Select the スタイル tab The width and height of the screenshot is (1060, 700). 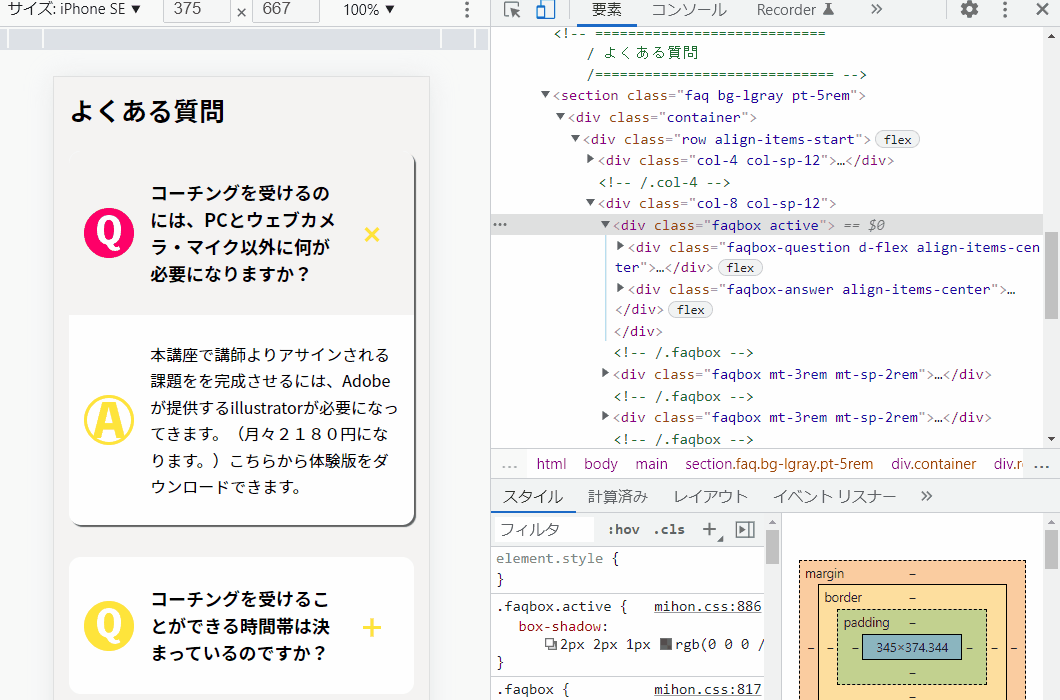[533, 496]
